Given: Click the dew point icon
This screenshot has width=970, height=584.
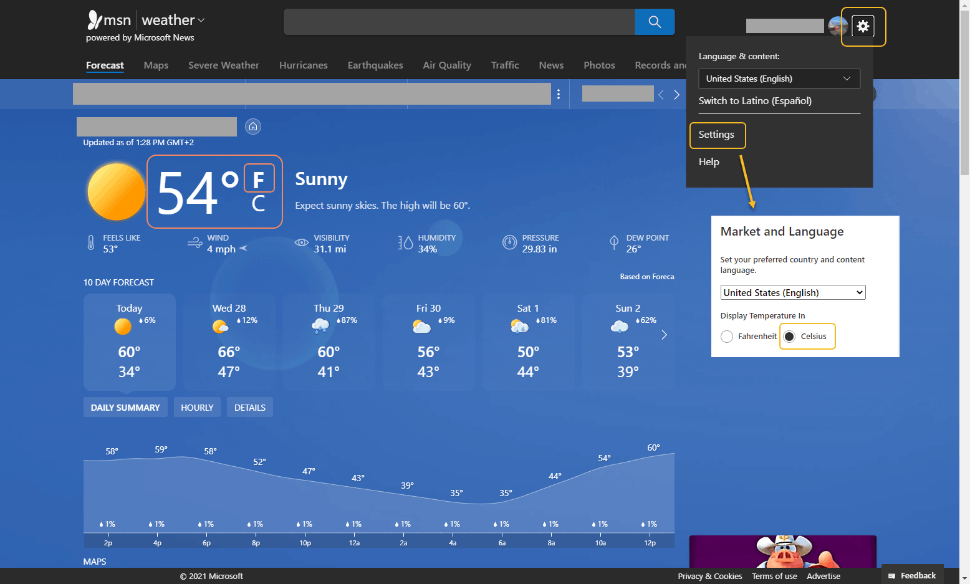Looking at the screenshot, I should [614, 243].
